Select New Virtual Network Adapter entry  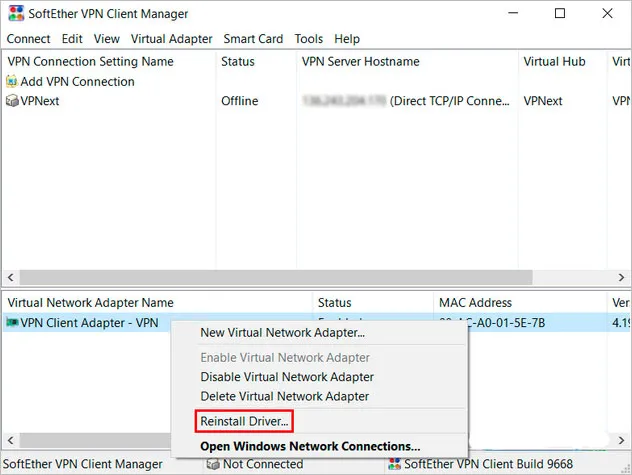pos(282,333)
